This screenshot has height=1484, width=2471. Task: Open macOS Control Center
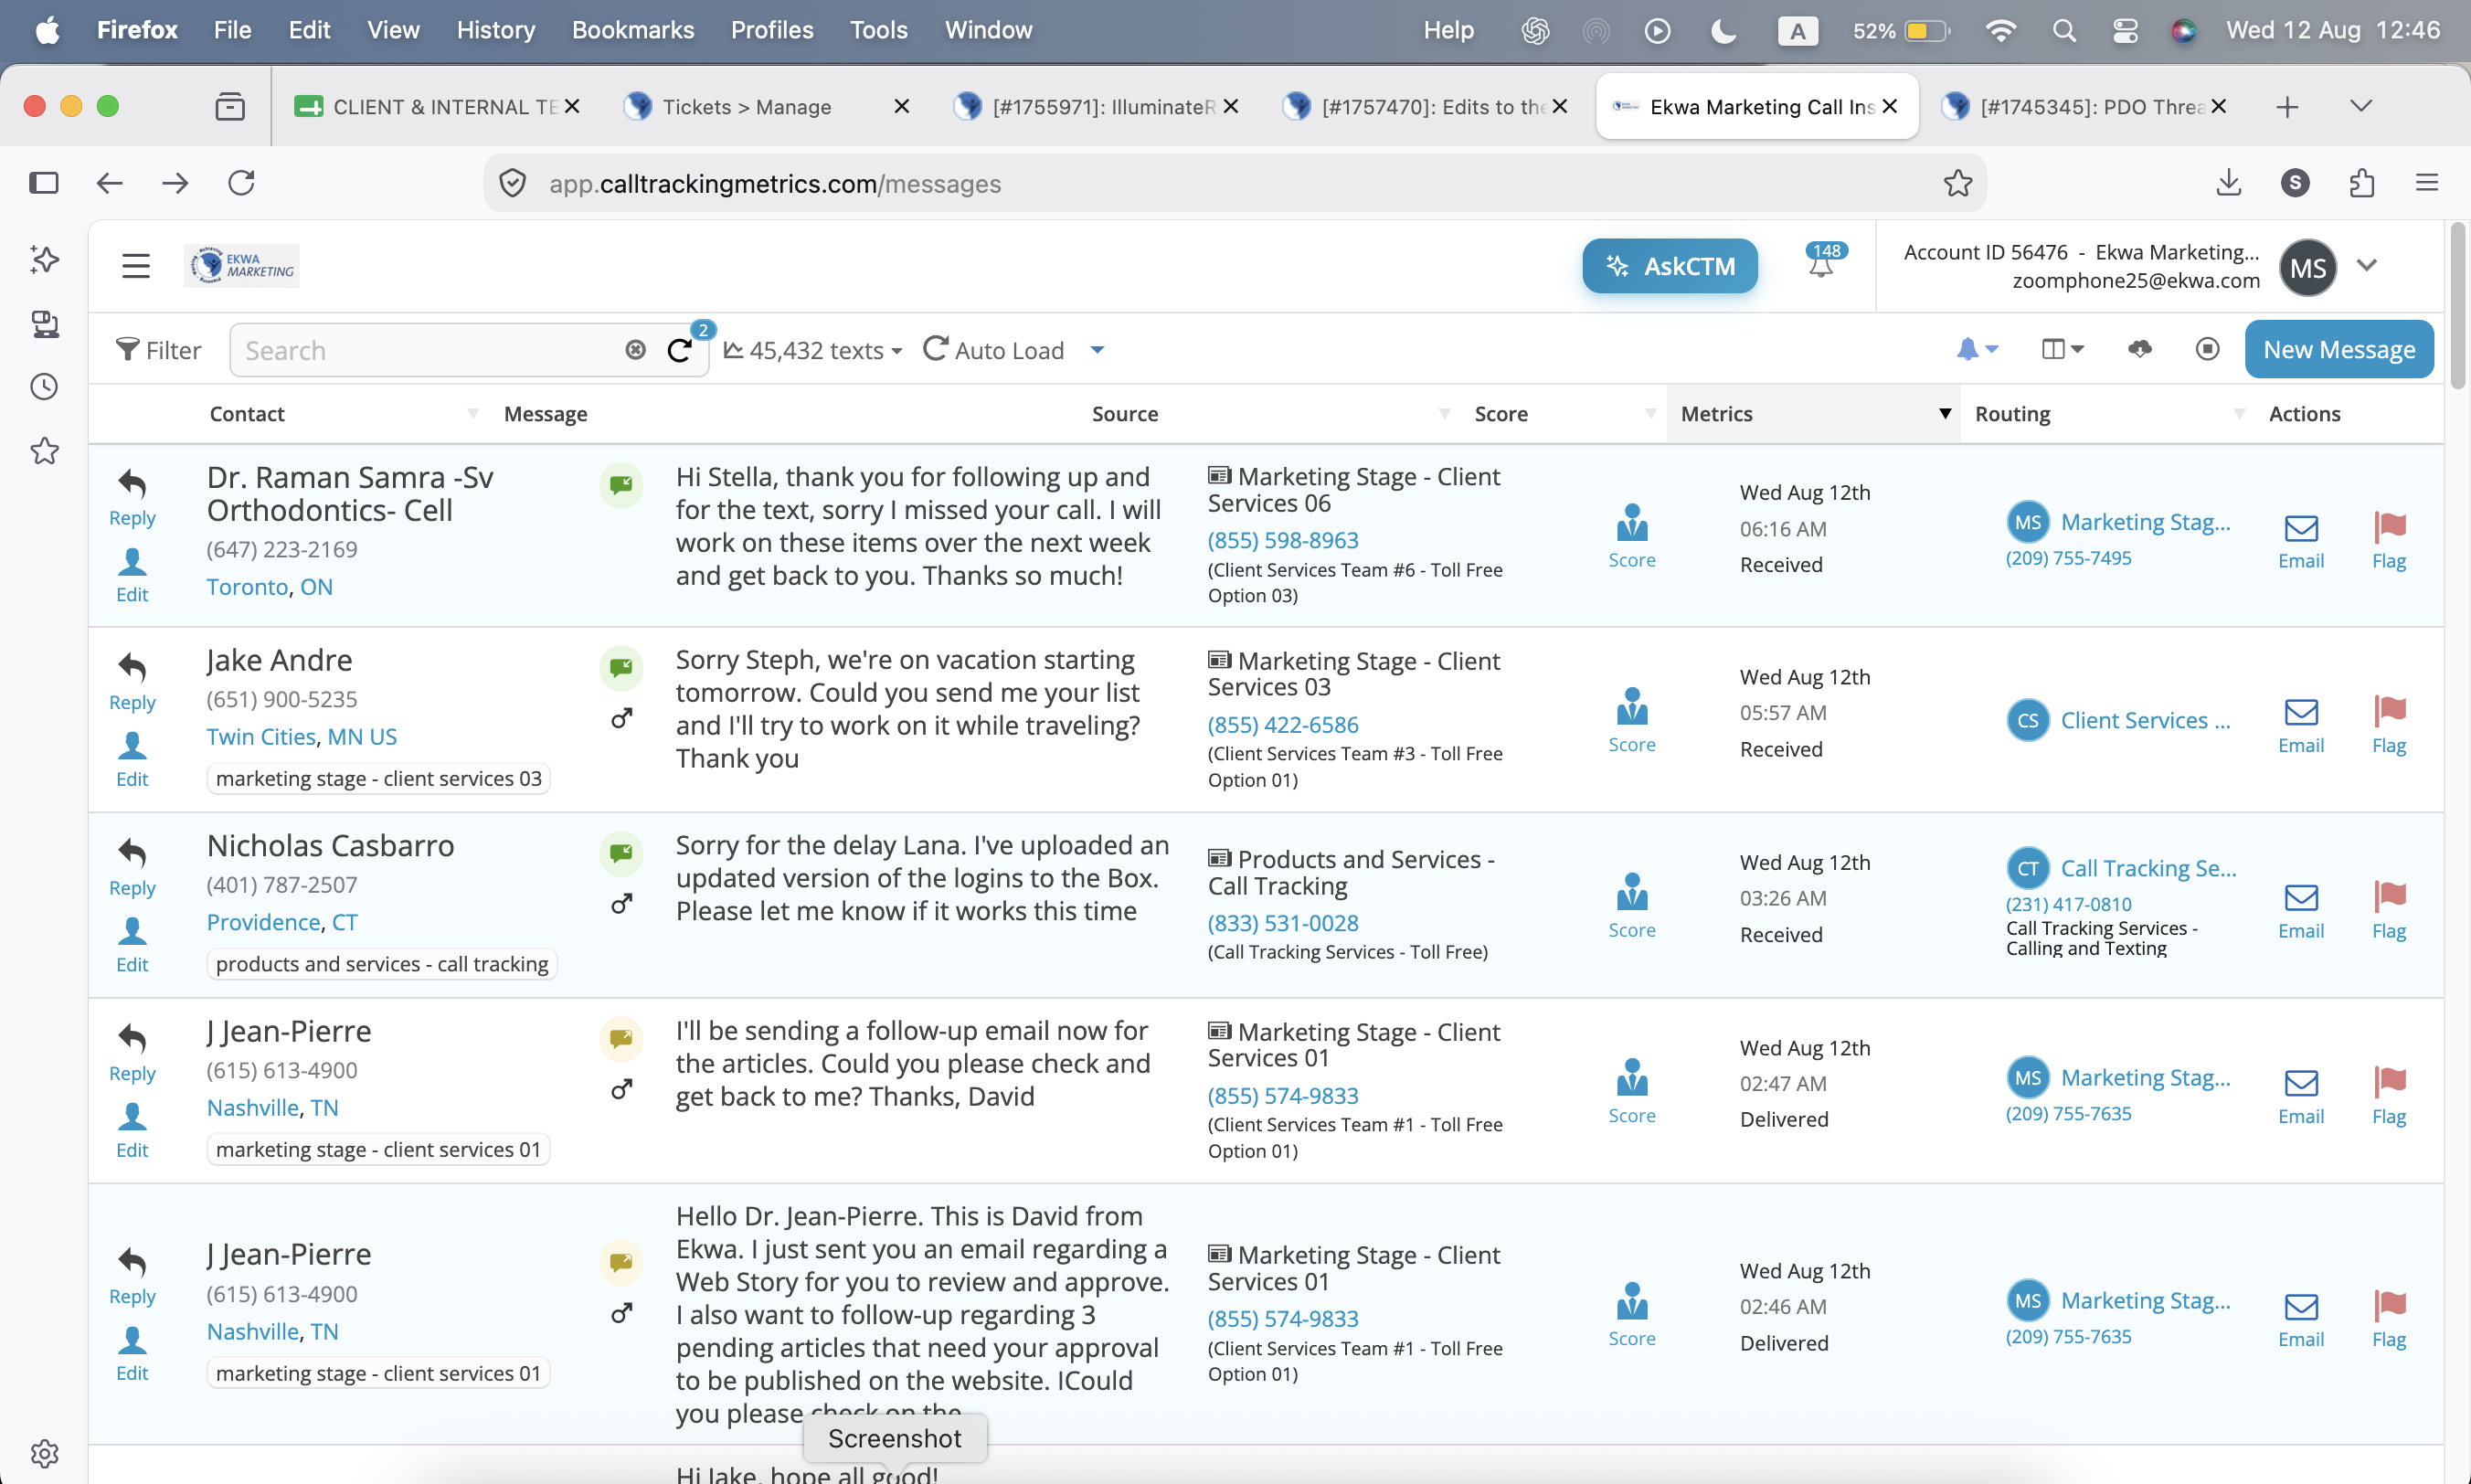2125,30
